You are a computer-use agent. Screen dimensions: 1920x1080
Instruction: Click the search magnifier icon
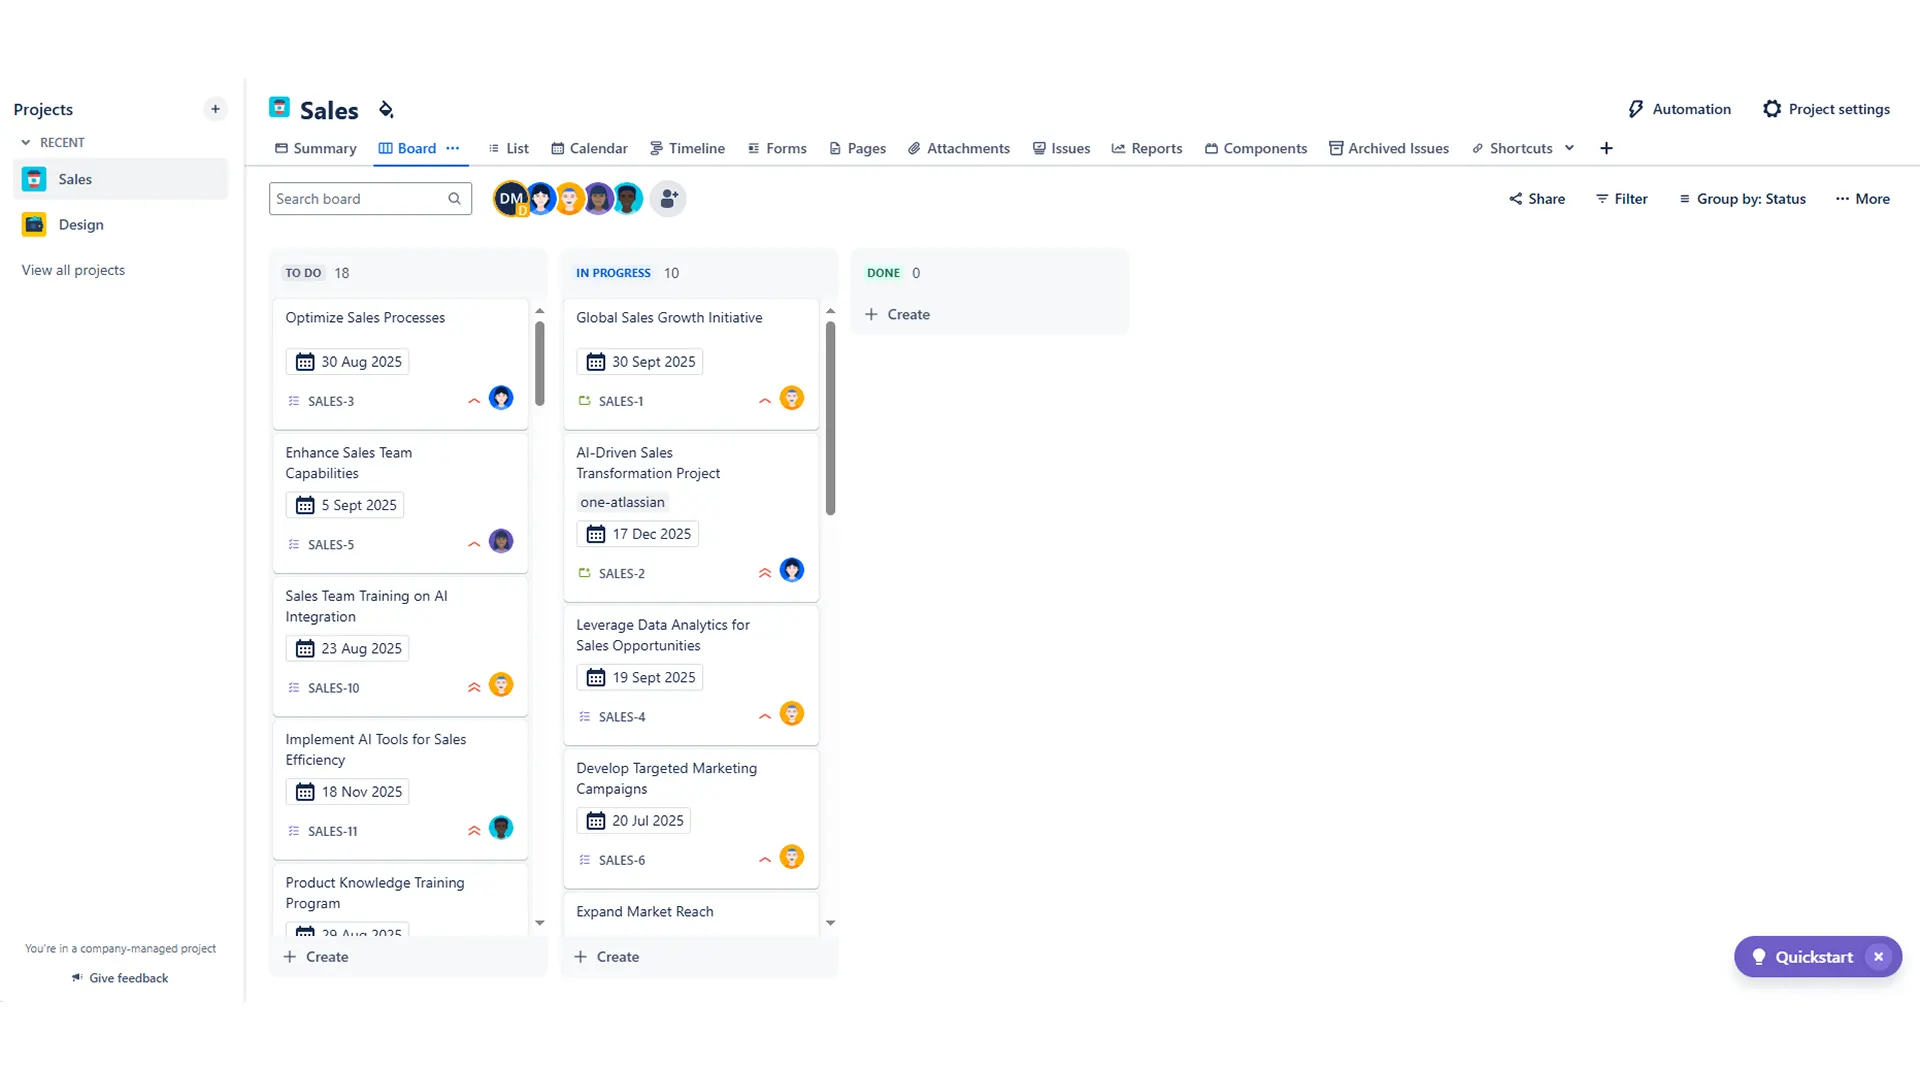click(x=455, y=199)
